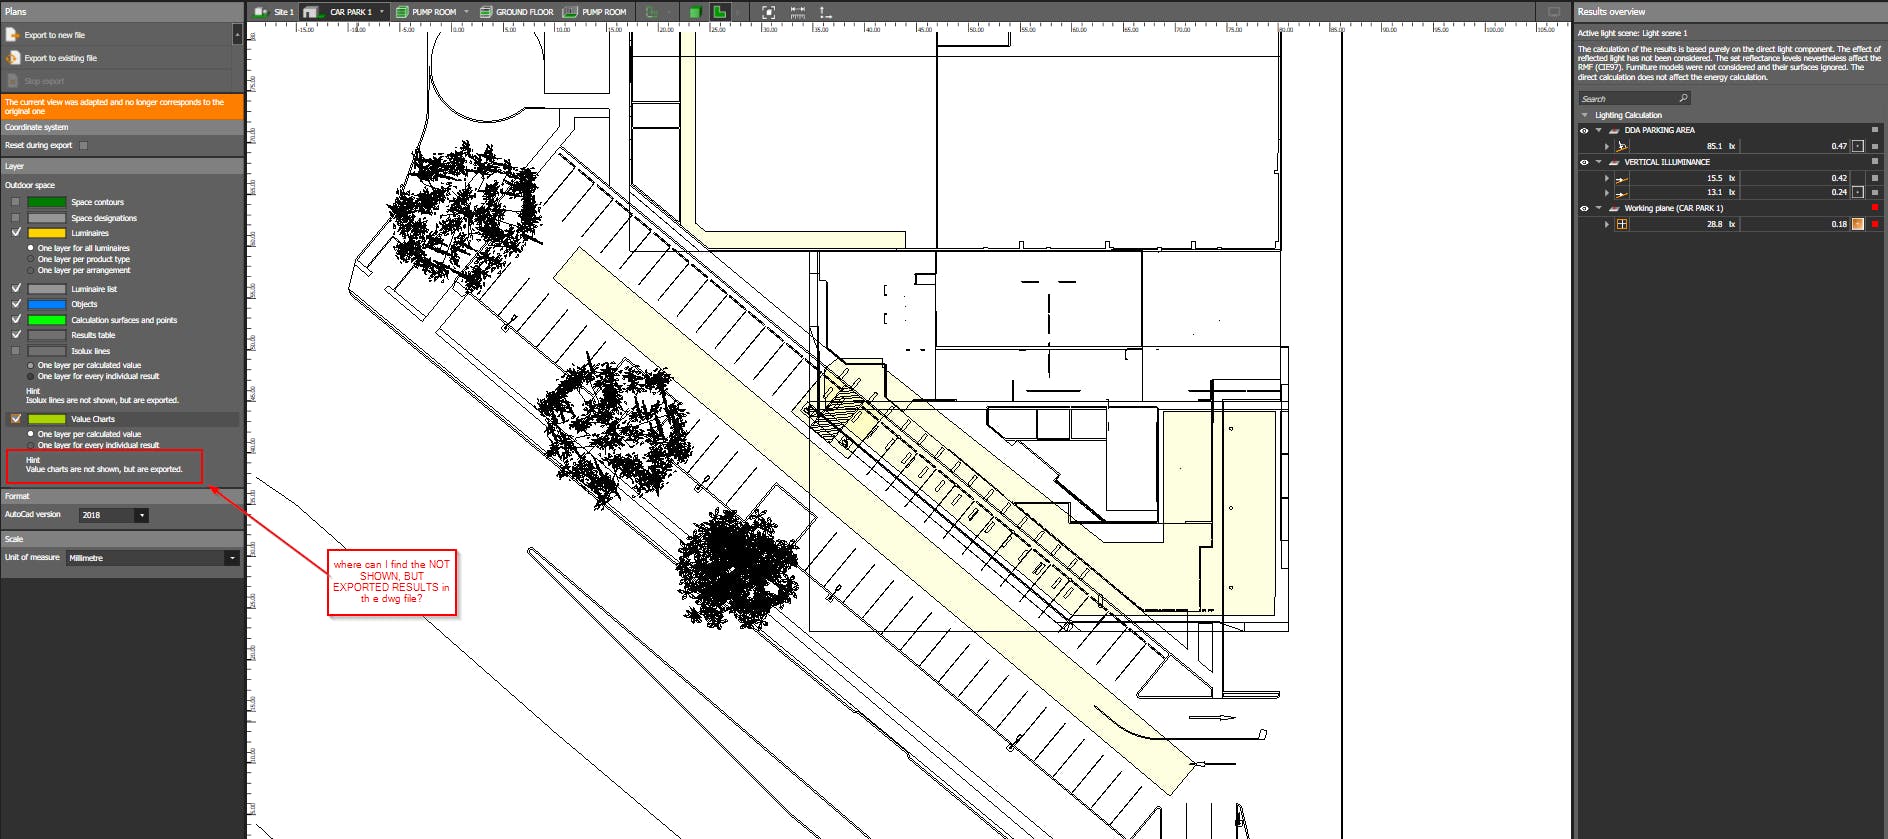Click the DDA PARKING AREA surface icon

coord(1614,130)
